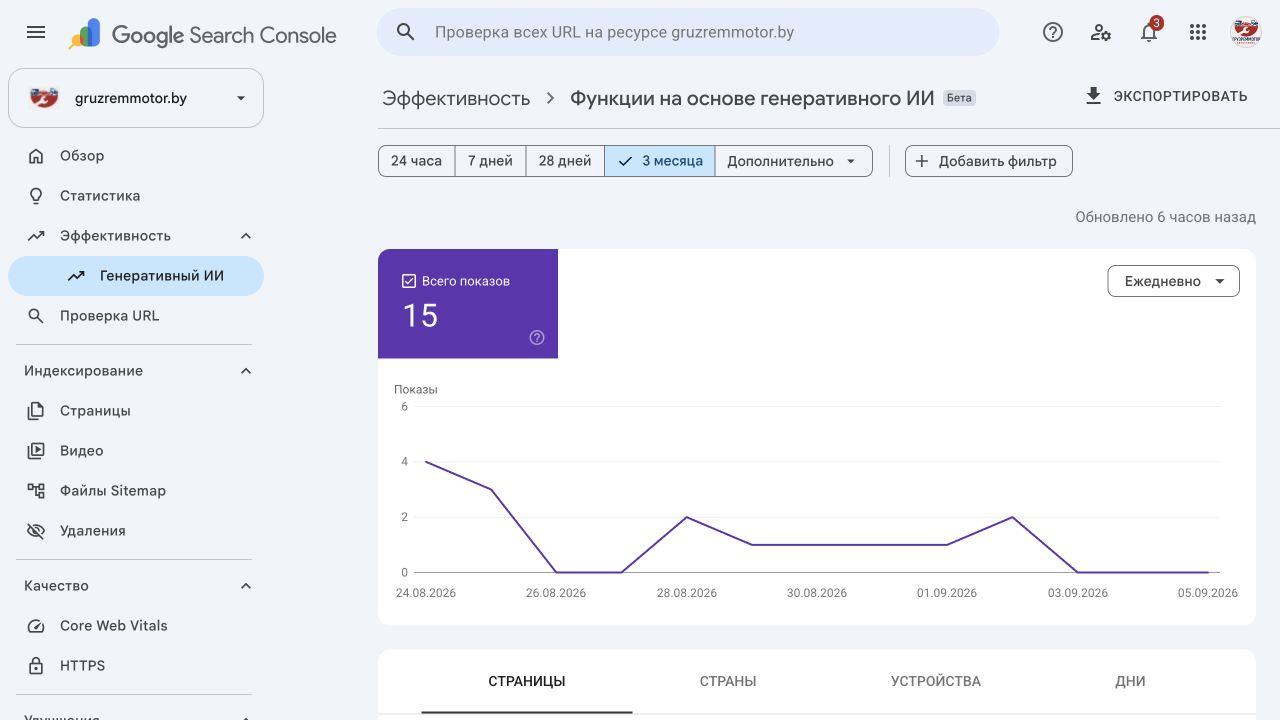Open Страницы indexing report in sidebar
Screen dimensions: 1280x720
[x=136, y=411]
